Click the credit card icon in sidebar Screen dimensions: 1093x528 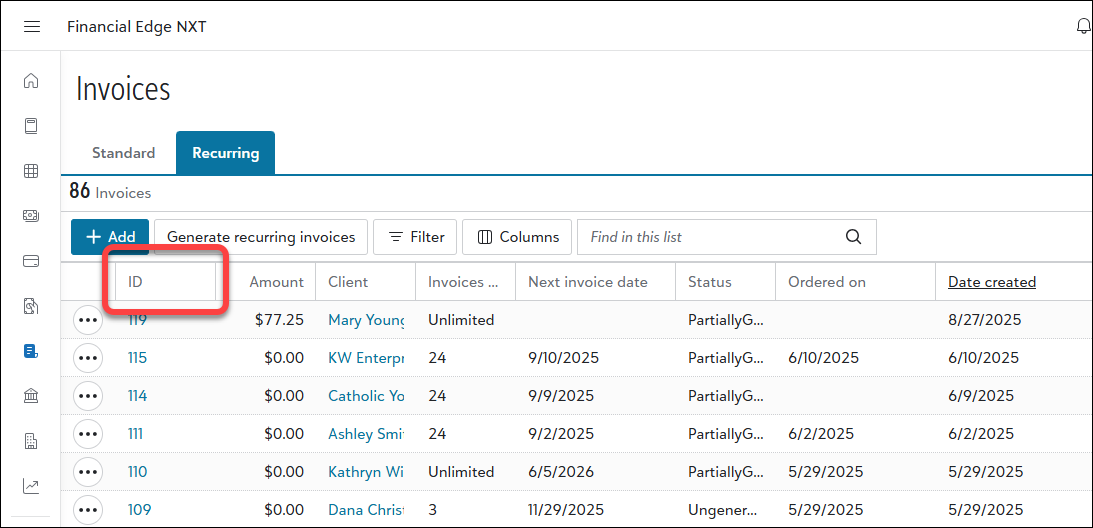(x=31, y=261)
